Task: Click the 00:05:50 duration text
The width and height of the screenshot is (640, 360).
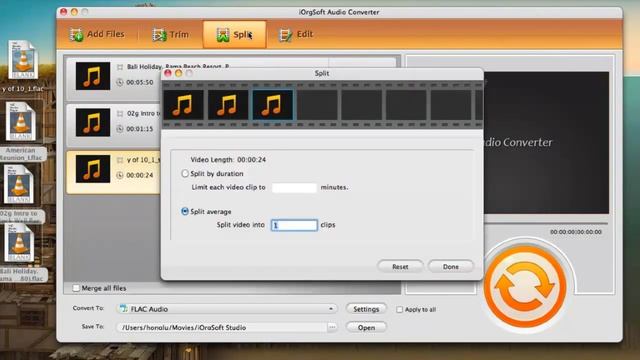Action: (x=140, y=82)
